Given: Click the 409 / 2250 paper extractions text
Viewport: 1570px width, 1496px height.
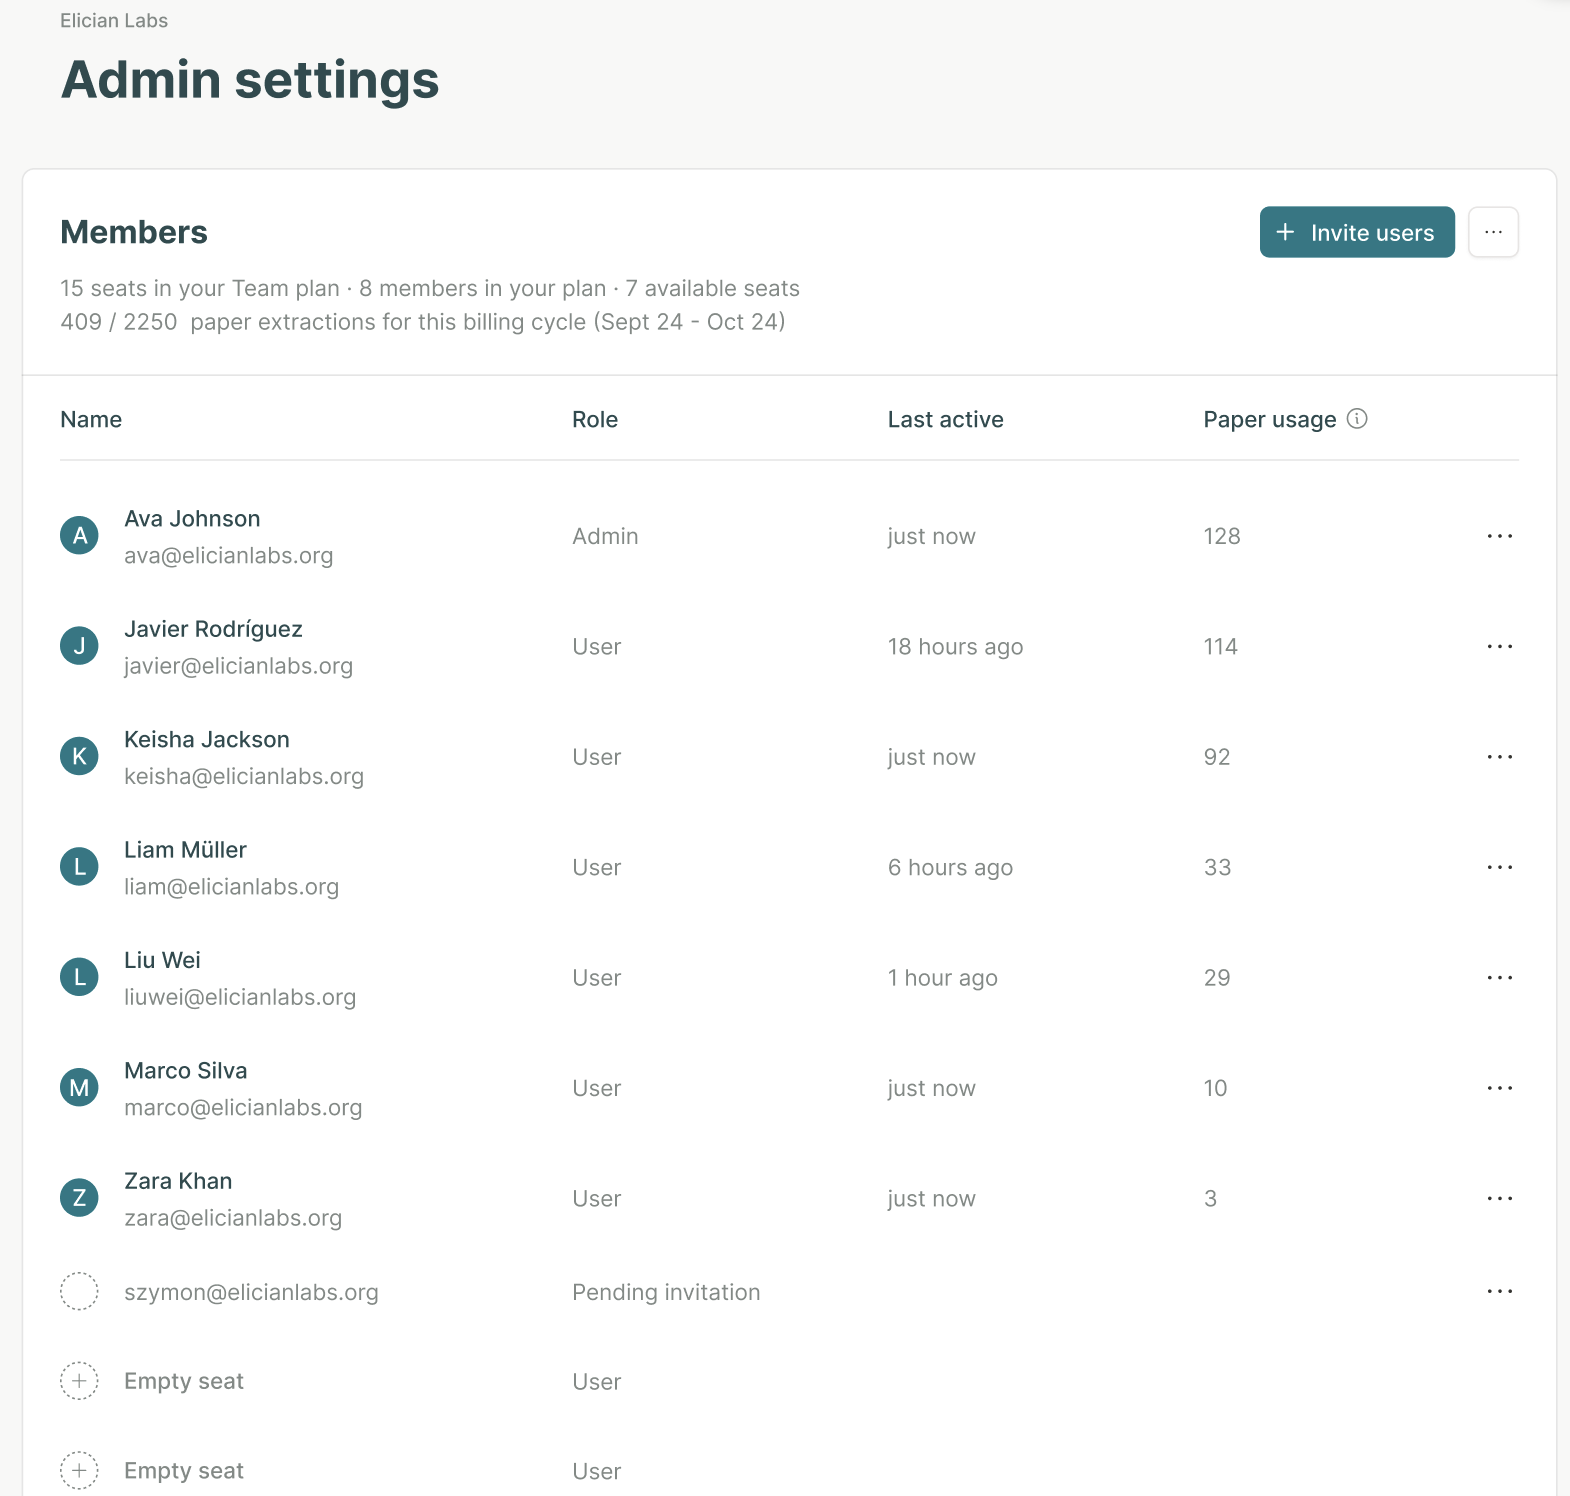Looking at the screenshot, I should coord(423,322).
